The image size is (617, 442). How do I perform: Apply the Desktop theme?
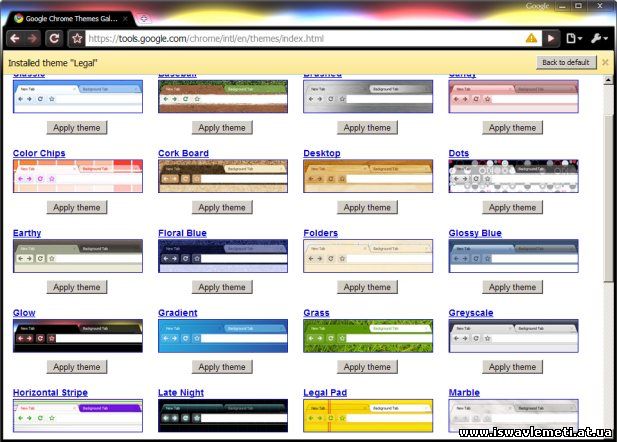click(x=367, y=207)
